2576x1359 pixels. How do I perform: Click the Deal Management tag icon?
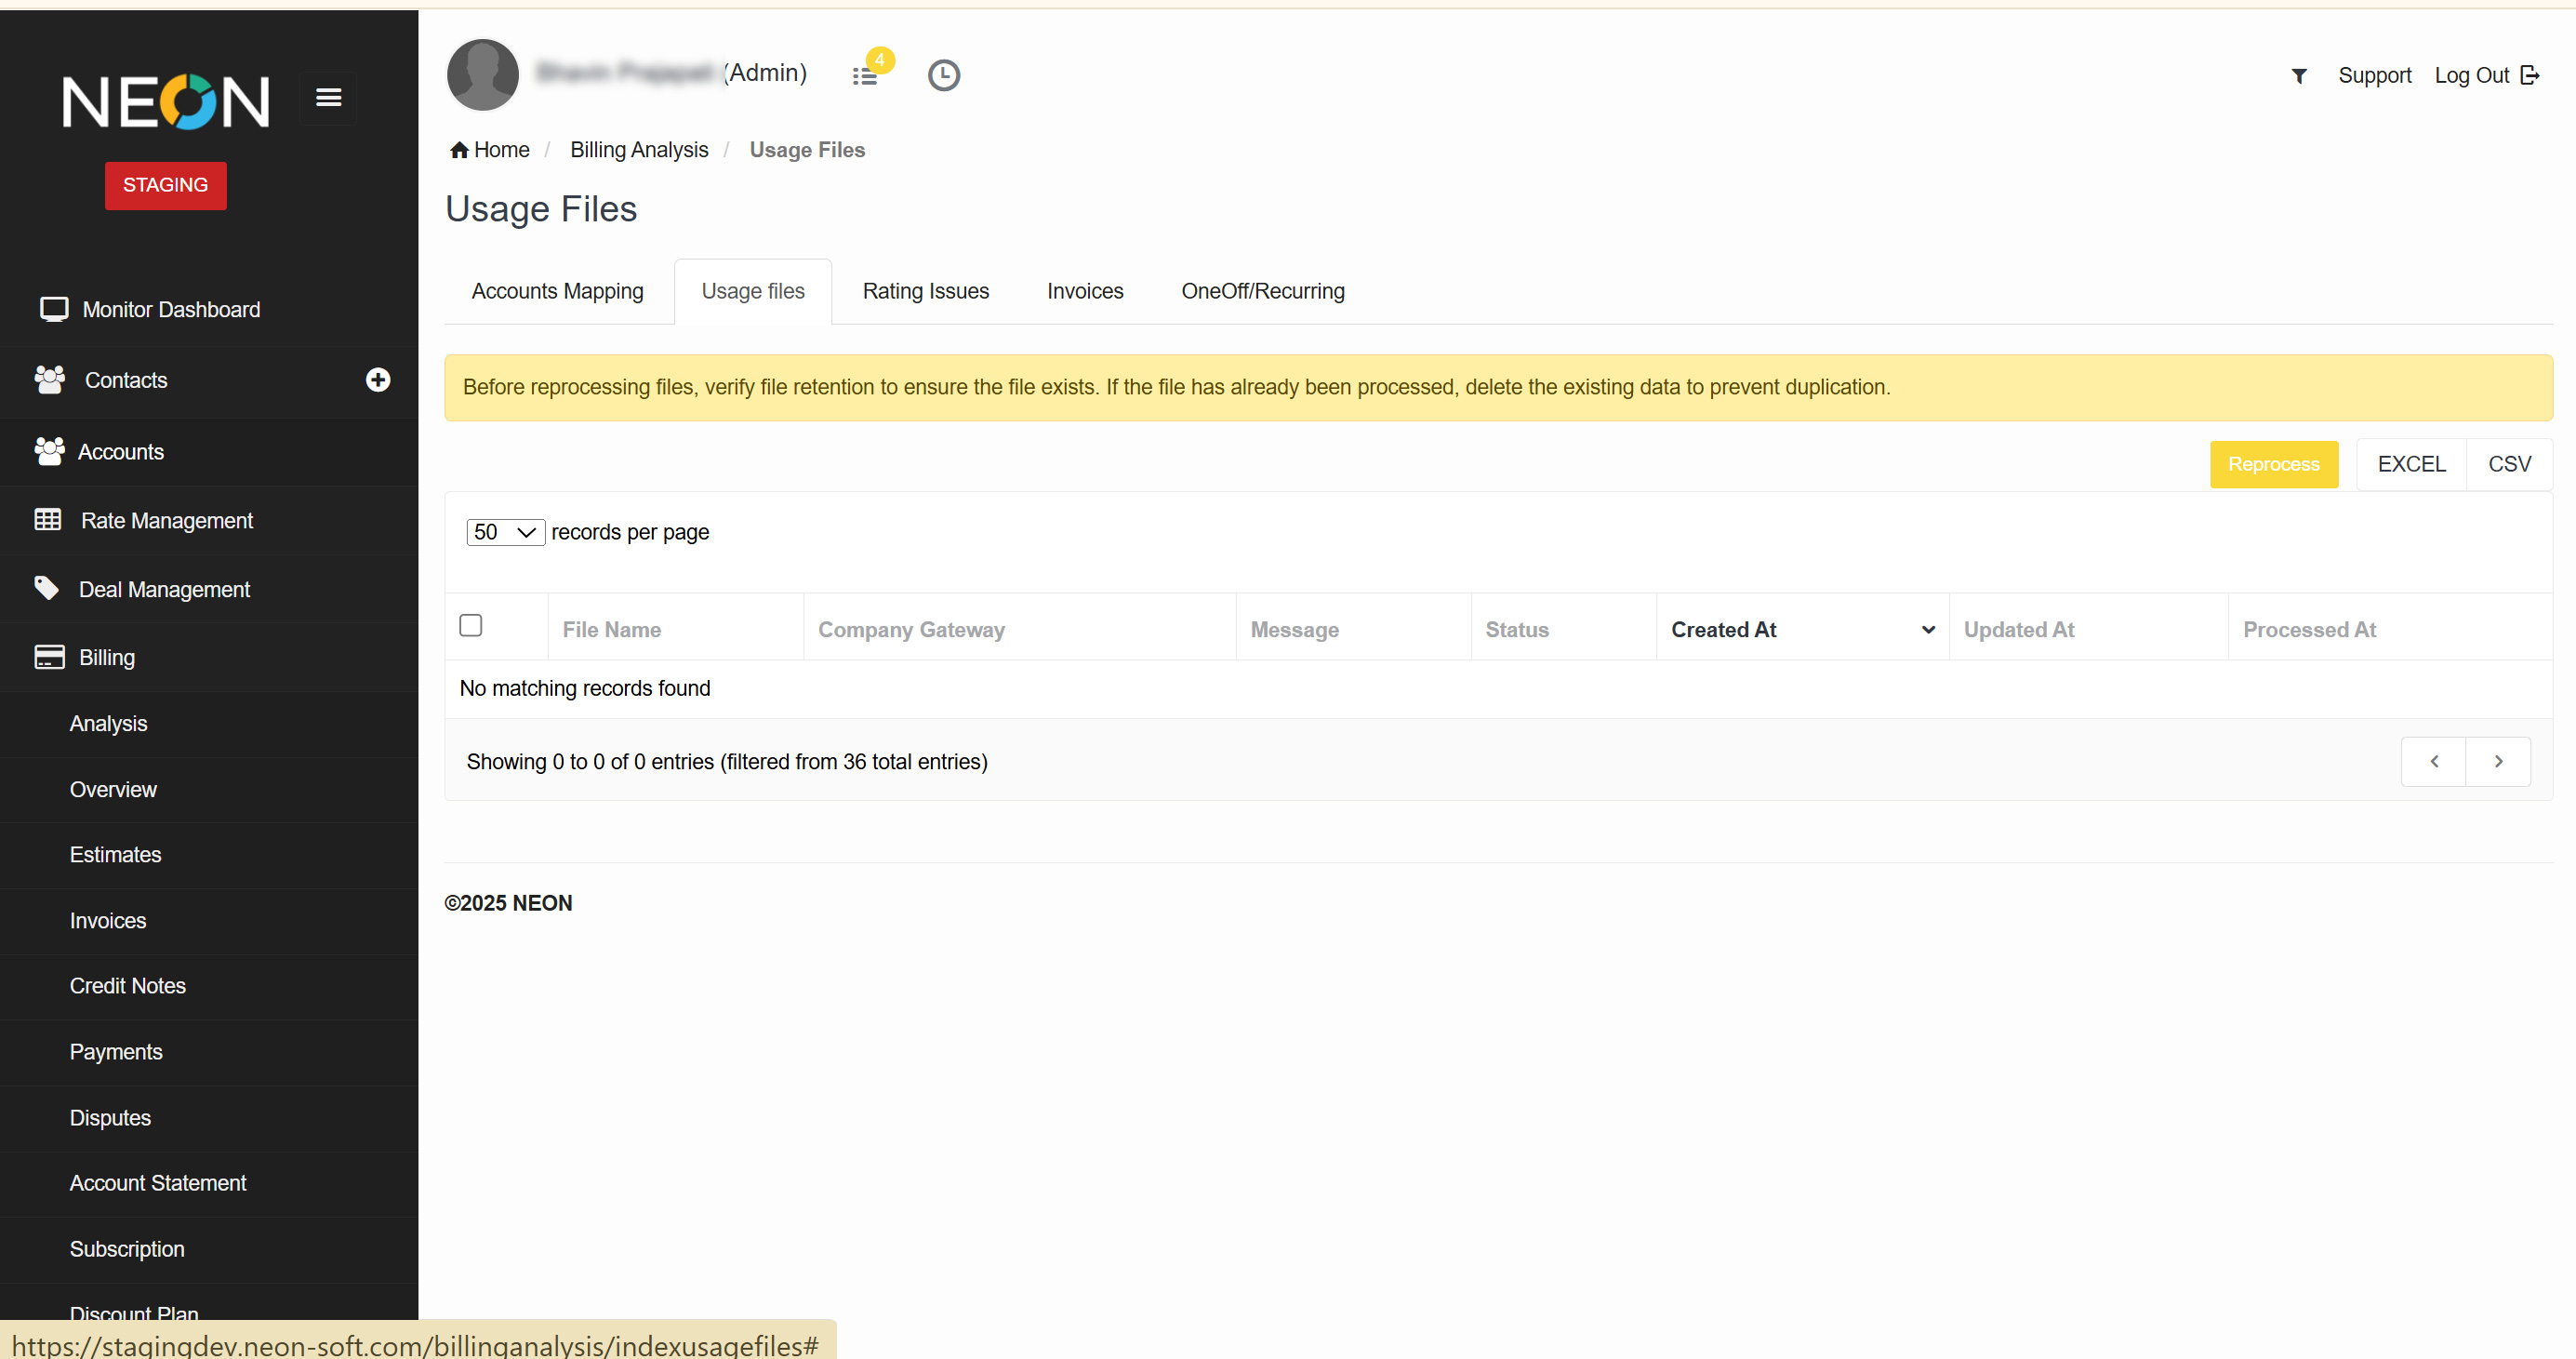tap(46, 588)
